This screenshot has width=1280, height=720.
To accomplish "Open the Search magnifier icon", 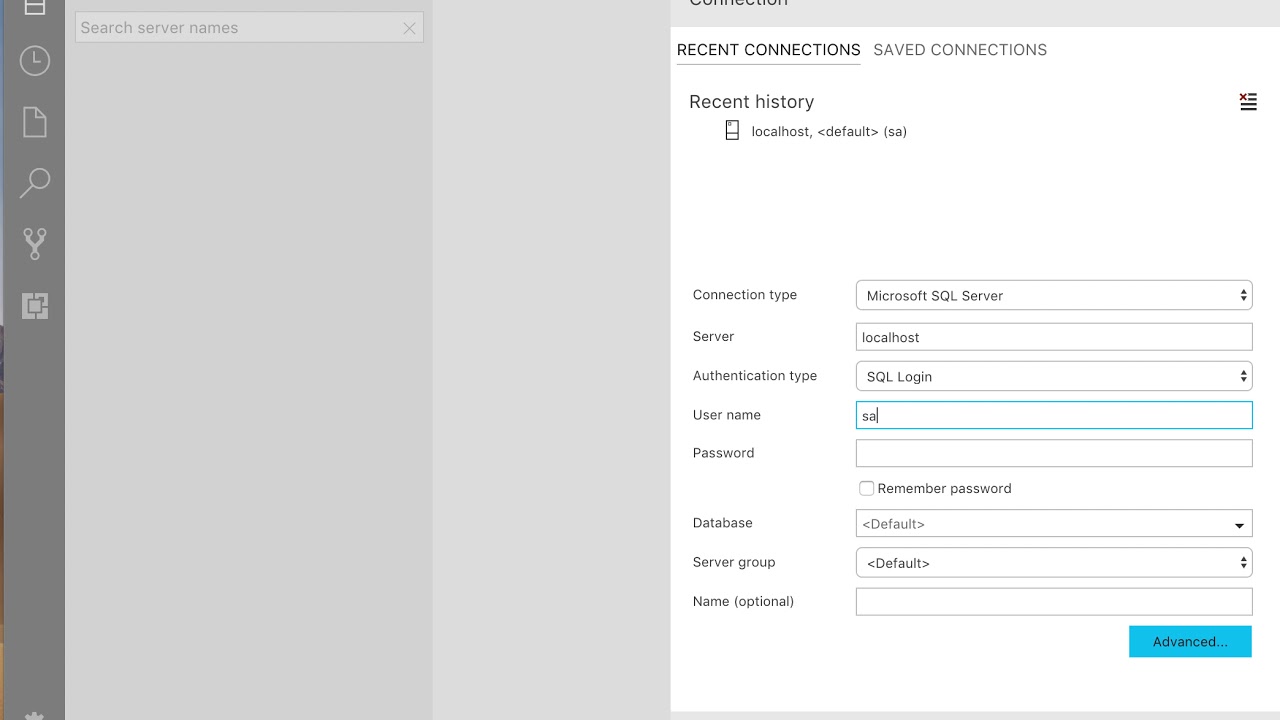I will [35, 182].
